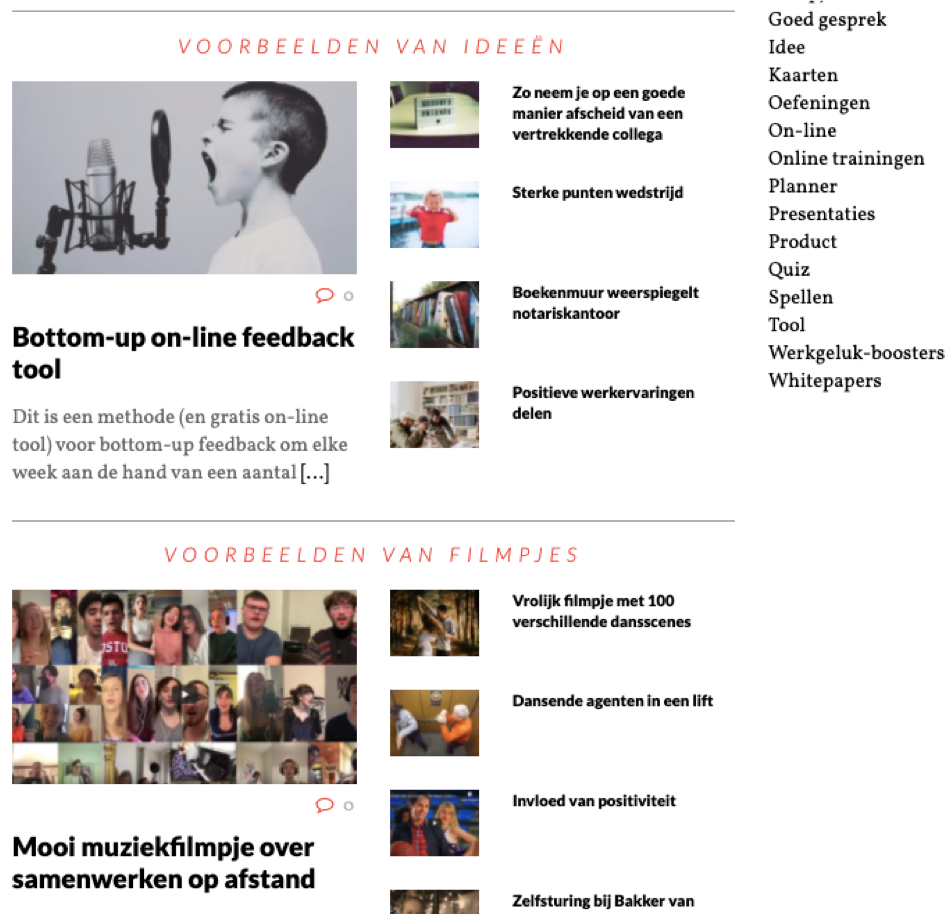Screen dimensions: 952x914
Task: Click the '[...]' read more link
Action: click(315, 472)
